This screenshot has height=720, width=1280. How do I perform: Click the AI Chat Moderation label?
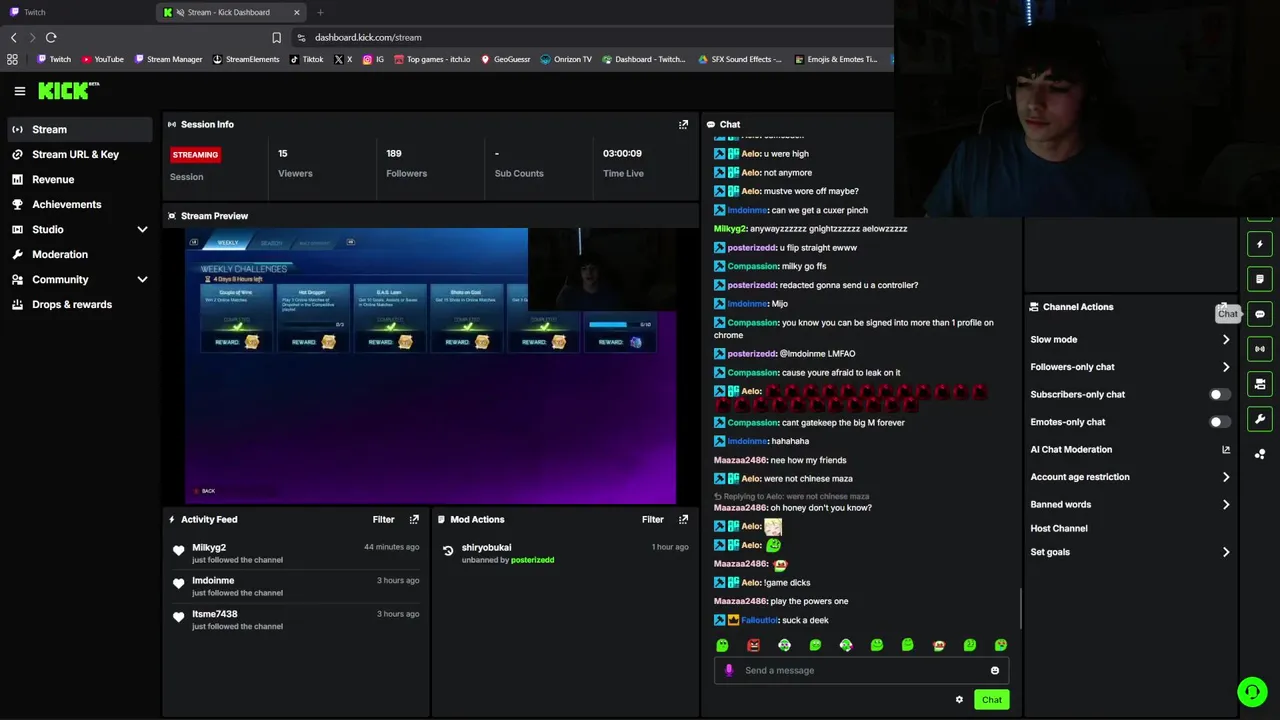pos(1071,450)
